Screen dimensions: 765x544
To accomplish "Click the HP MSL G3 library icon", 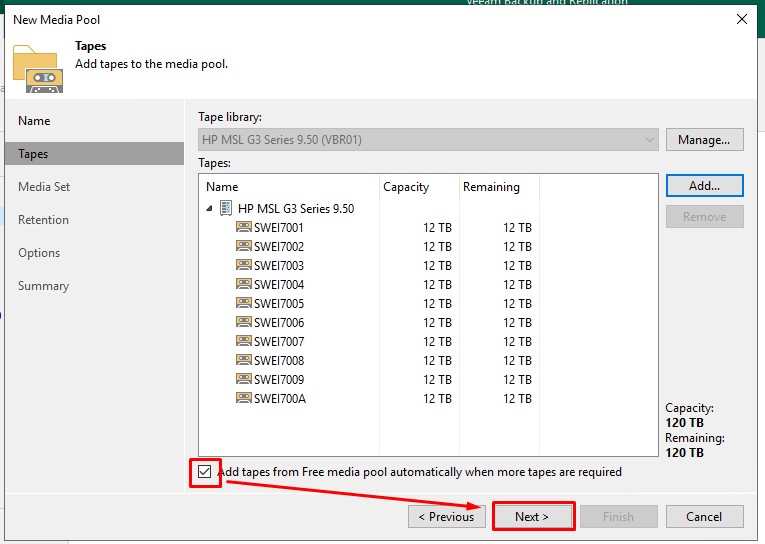I will (226, 208).
